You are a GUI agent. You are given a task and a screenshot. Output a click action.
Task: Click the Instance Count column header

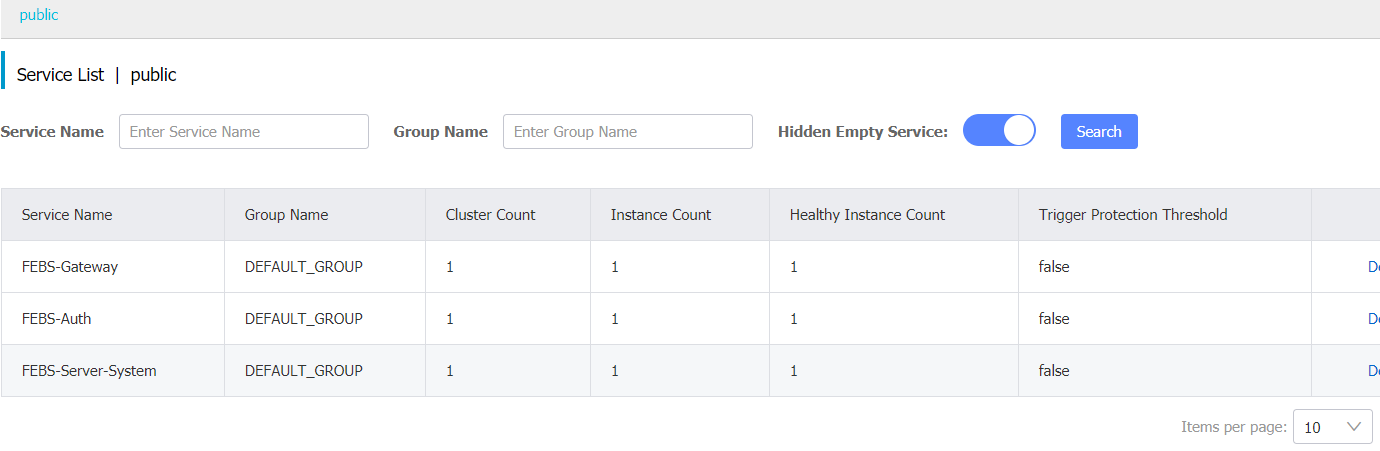(x=661, y=215)
